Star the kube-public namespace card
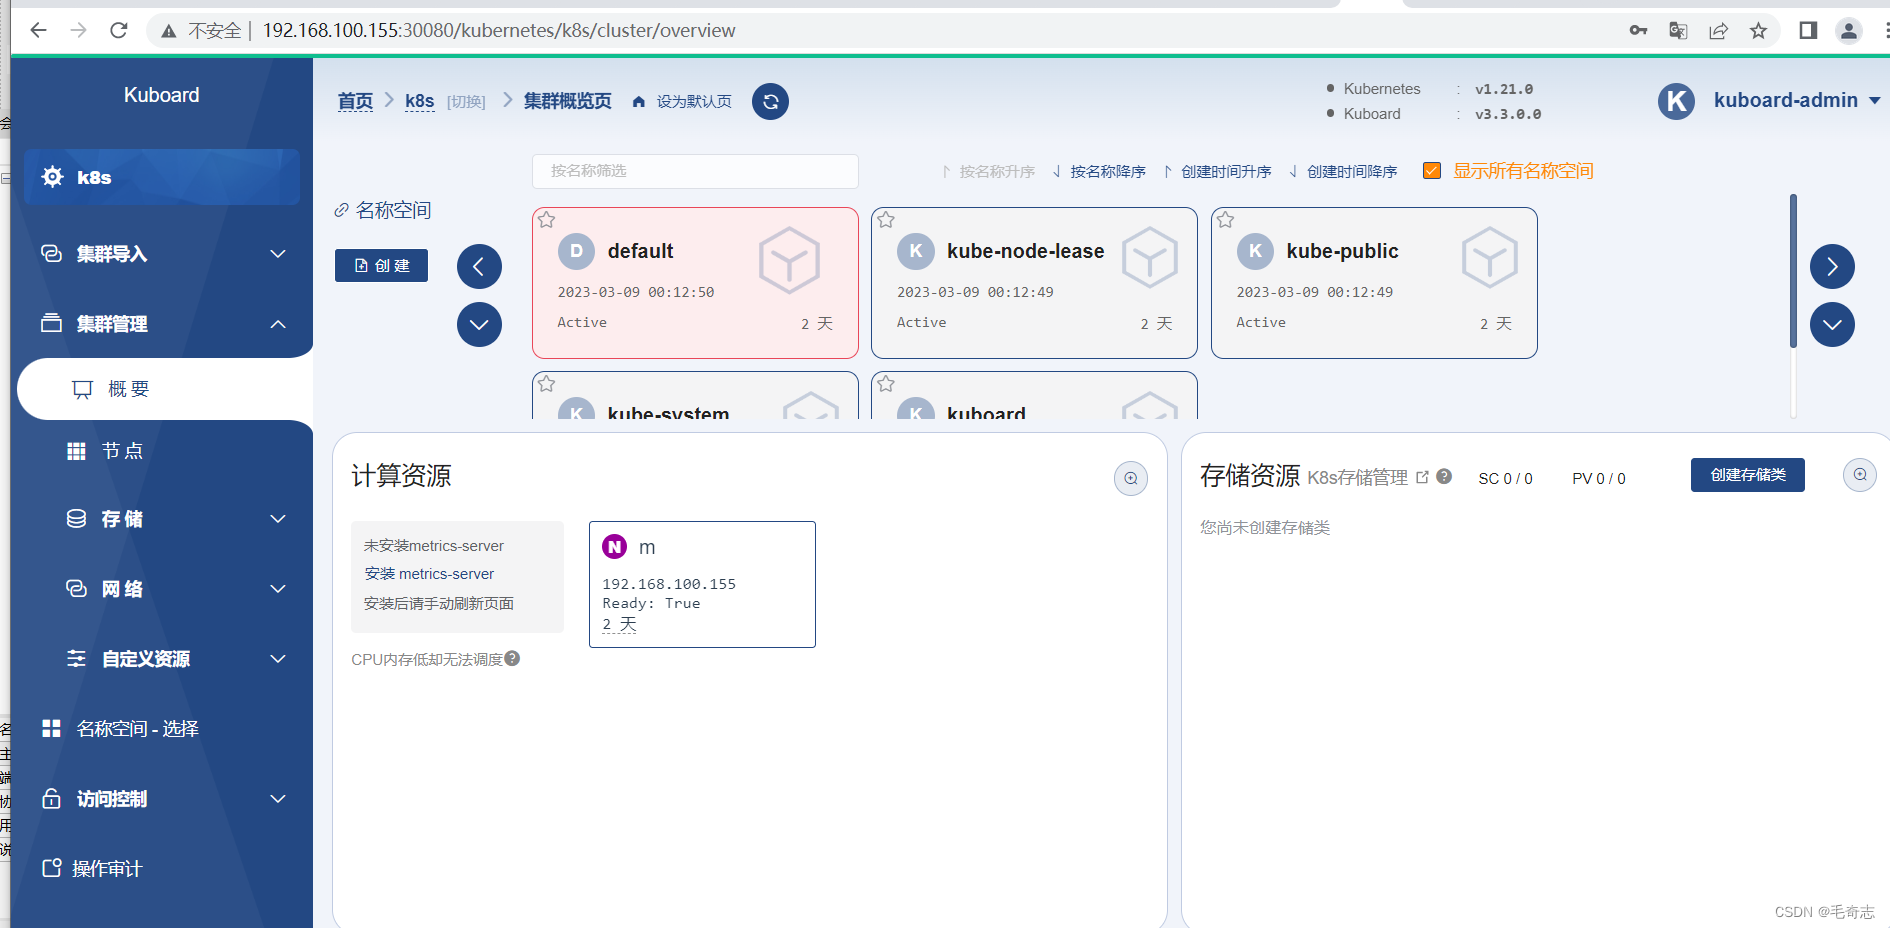The image size is (1890, 928). (x=1225, y=220)
